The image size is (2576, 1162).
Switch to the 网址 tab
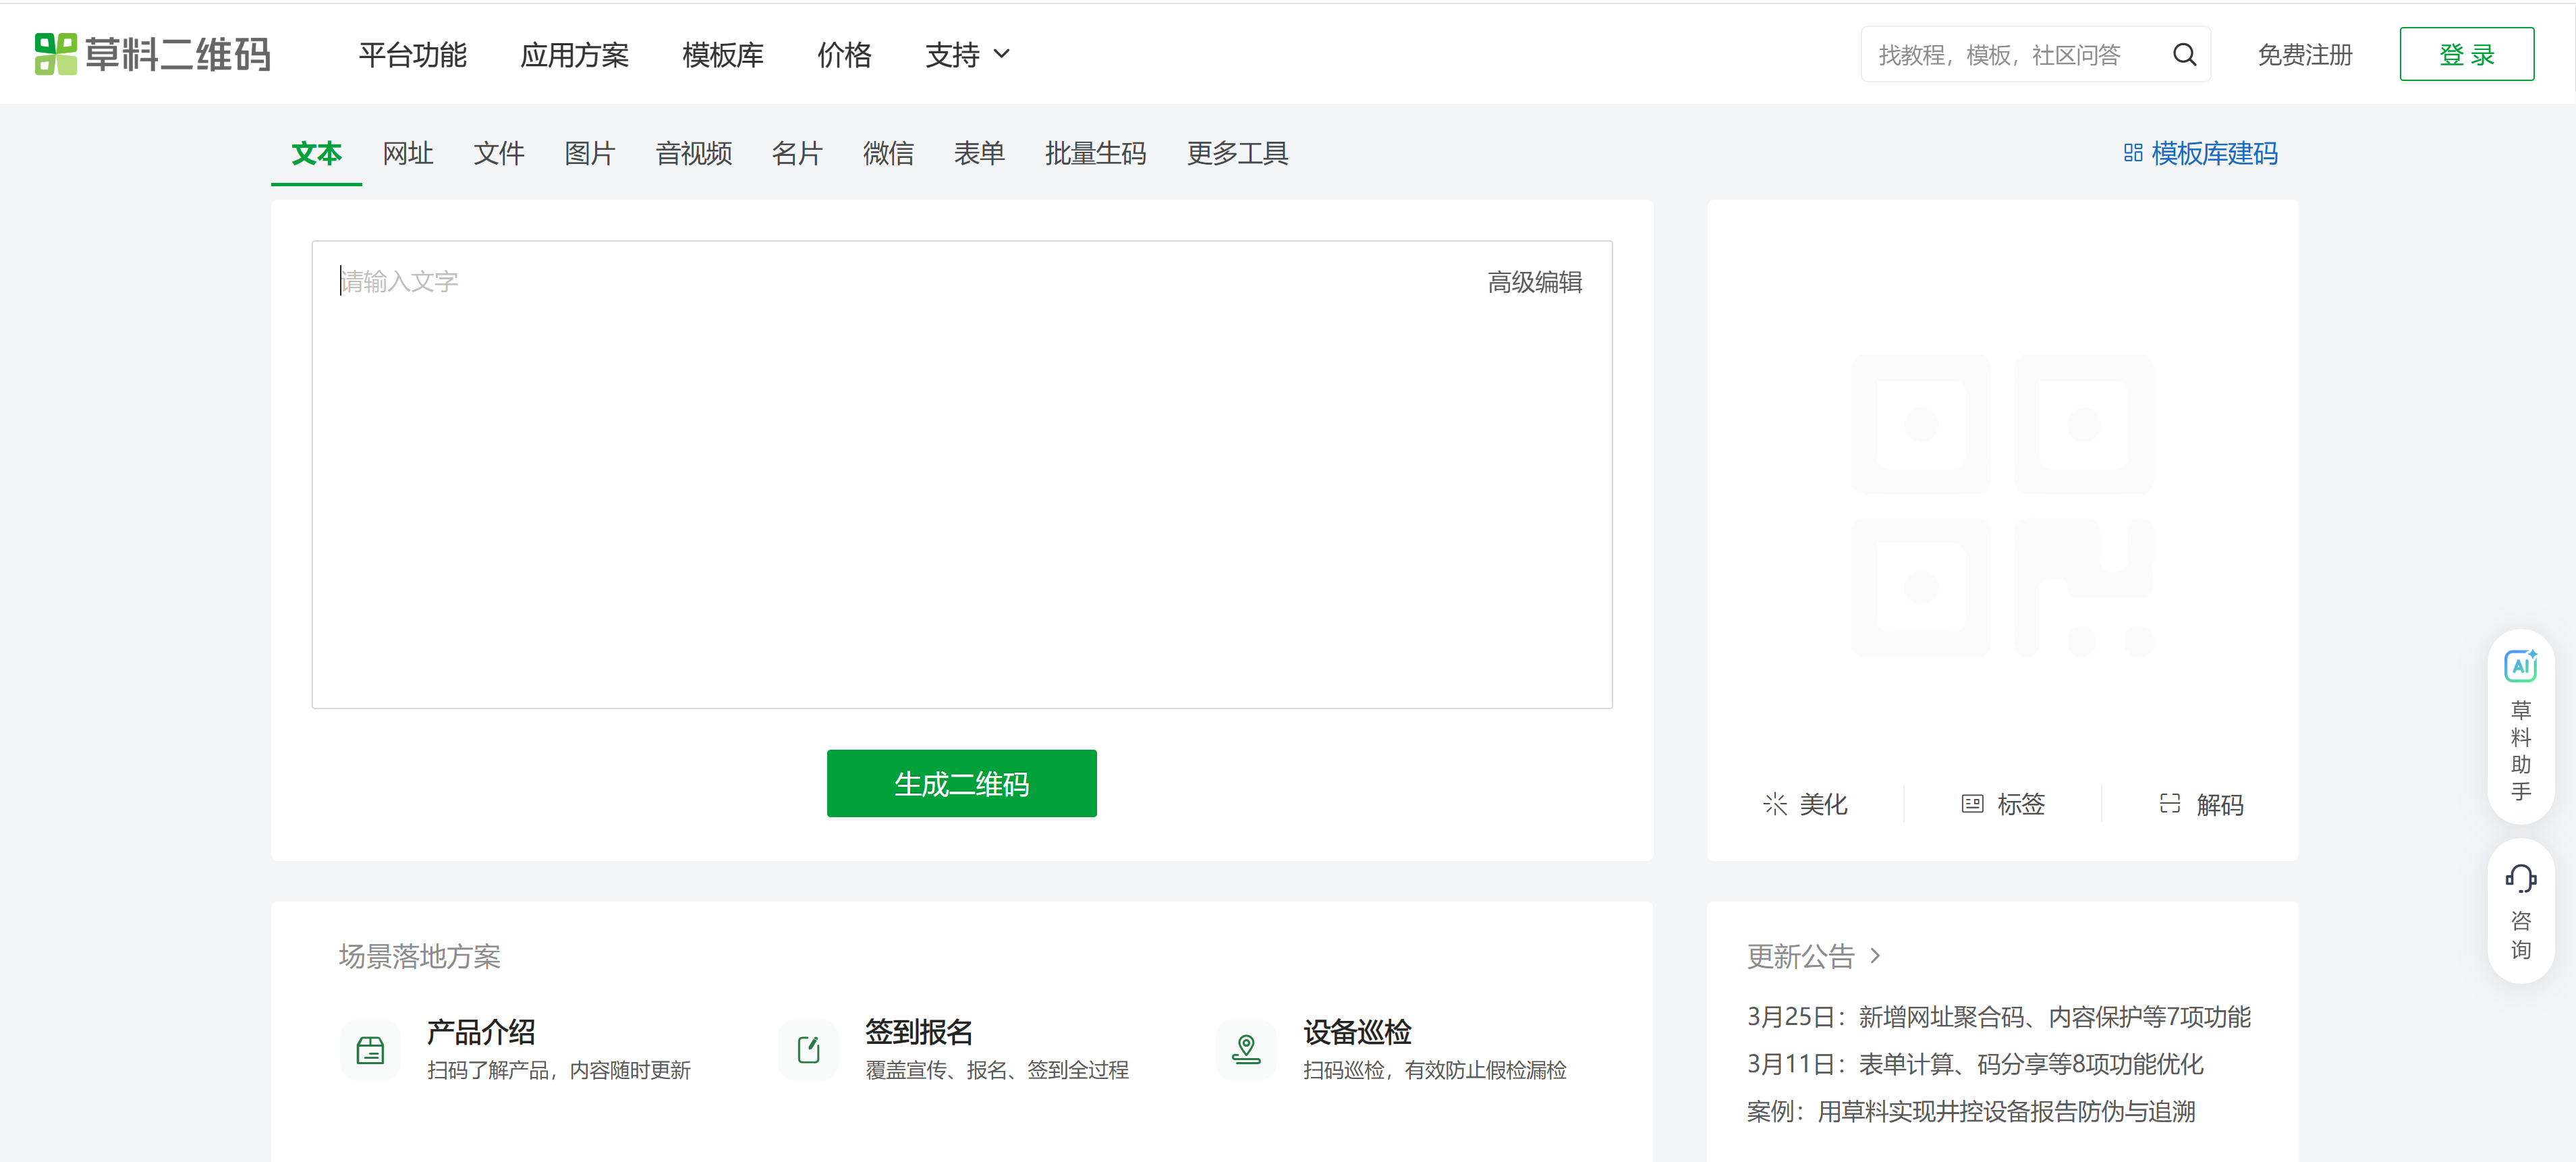(x=407, y=154)
